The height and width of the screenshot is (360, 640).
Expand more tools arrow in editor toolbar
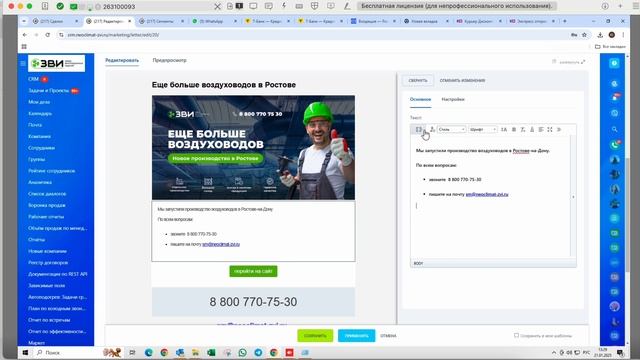tap(559, 129)
